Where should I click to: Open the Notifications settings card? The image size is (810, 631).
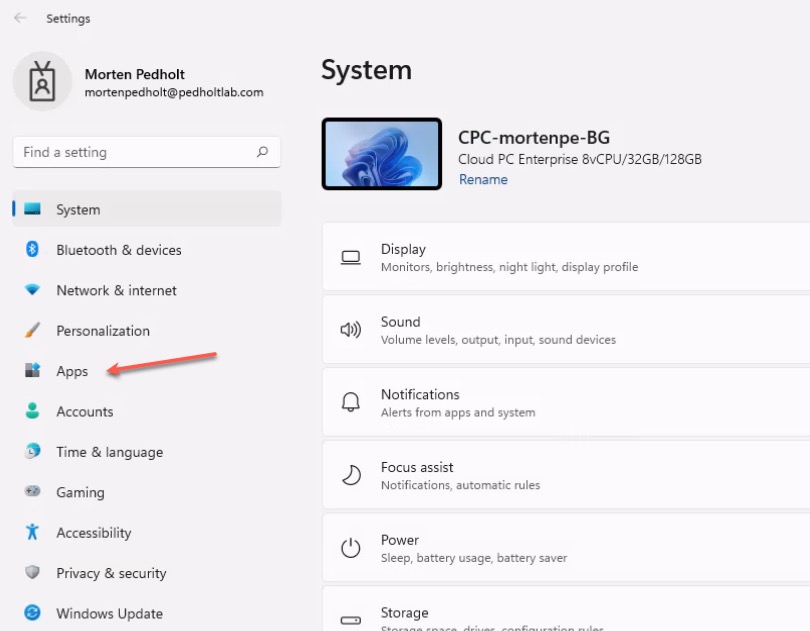566,402
